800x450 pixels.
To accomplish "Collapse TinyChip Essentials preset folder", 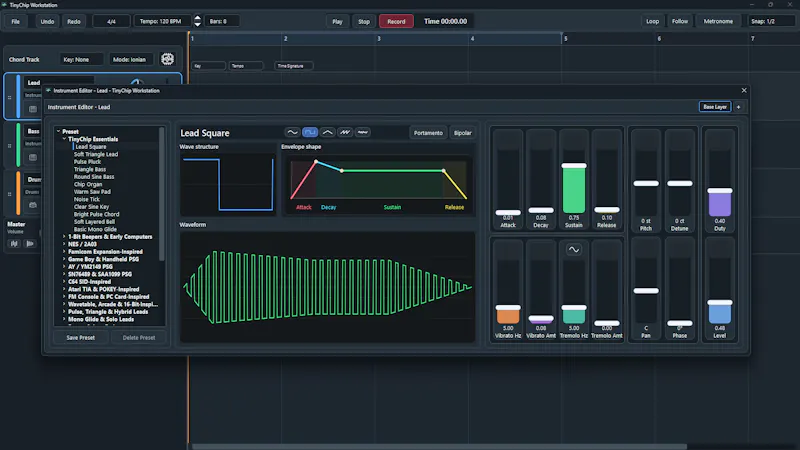I will coord(64,139).
